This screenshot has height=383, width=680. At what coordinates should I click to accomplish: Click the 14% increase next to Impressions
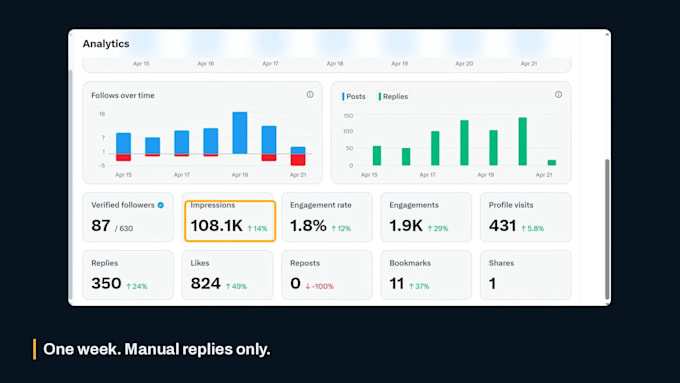[x=257, y=228]
